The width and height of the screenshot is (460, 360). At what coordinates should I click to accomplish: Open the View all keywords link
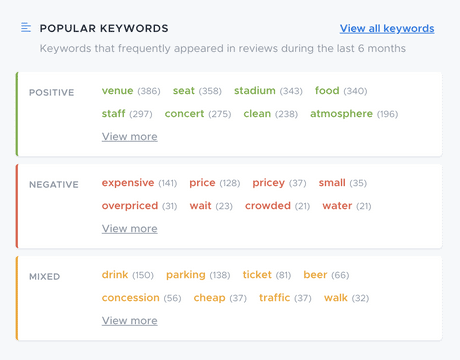387,29
